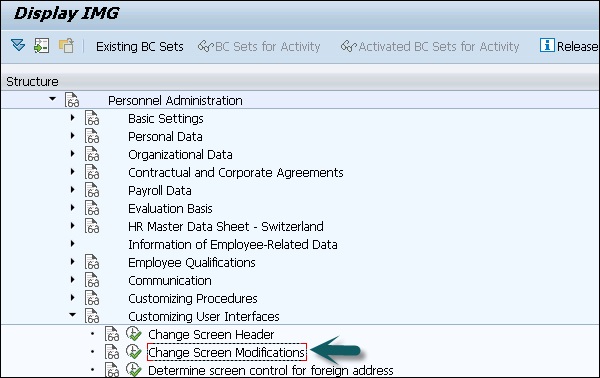Click BC Sets for Activity button
This screenshot has width=600, height=378.
pyautogui.click(x=259, y=47)
